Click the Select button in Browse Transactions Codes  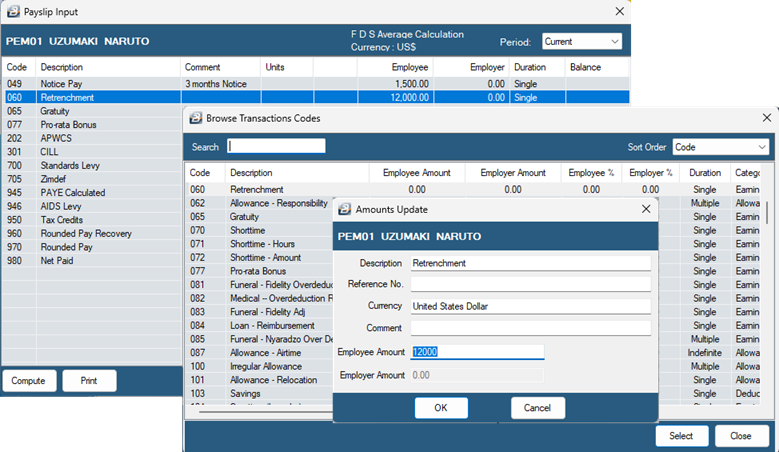681,436
